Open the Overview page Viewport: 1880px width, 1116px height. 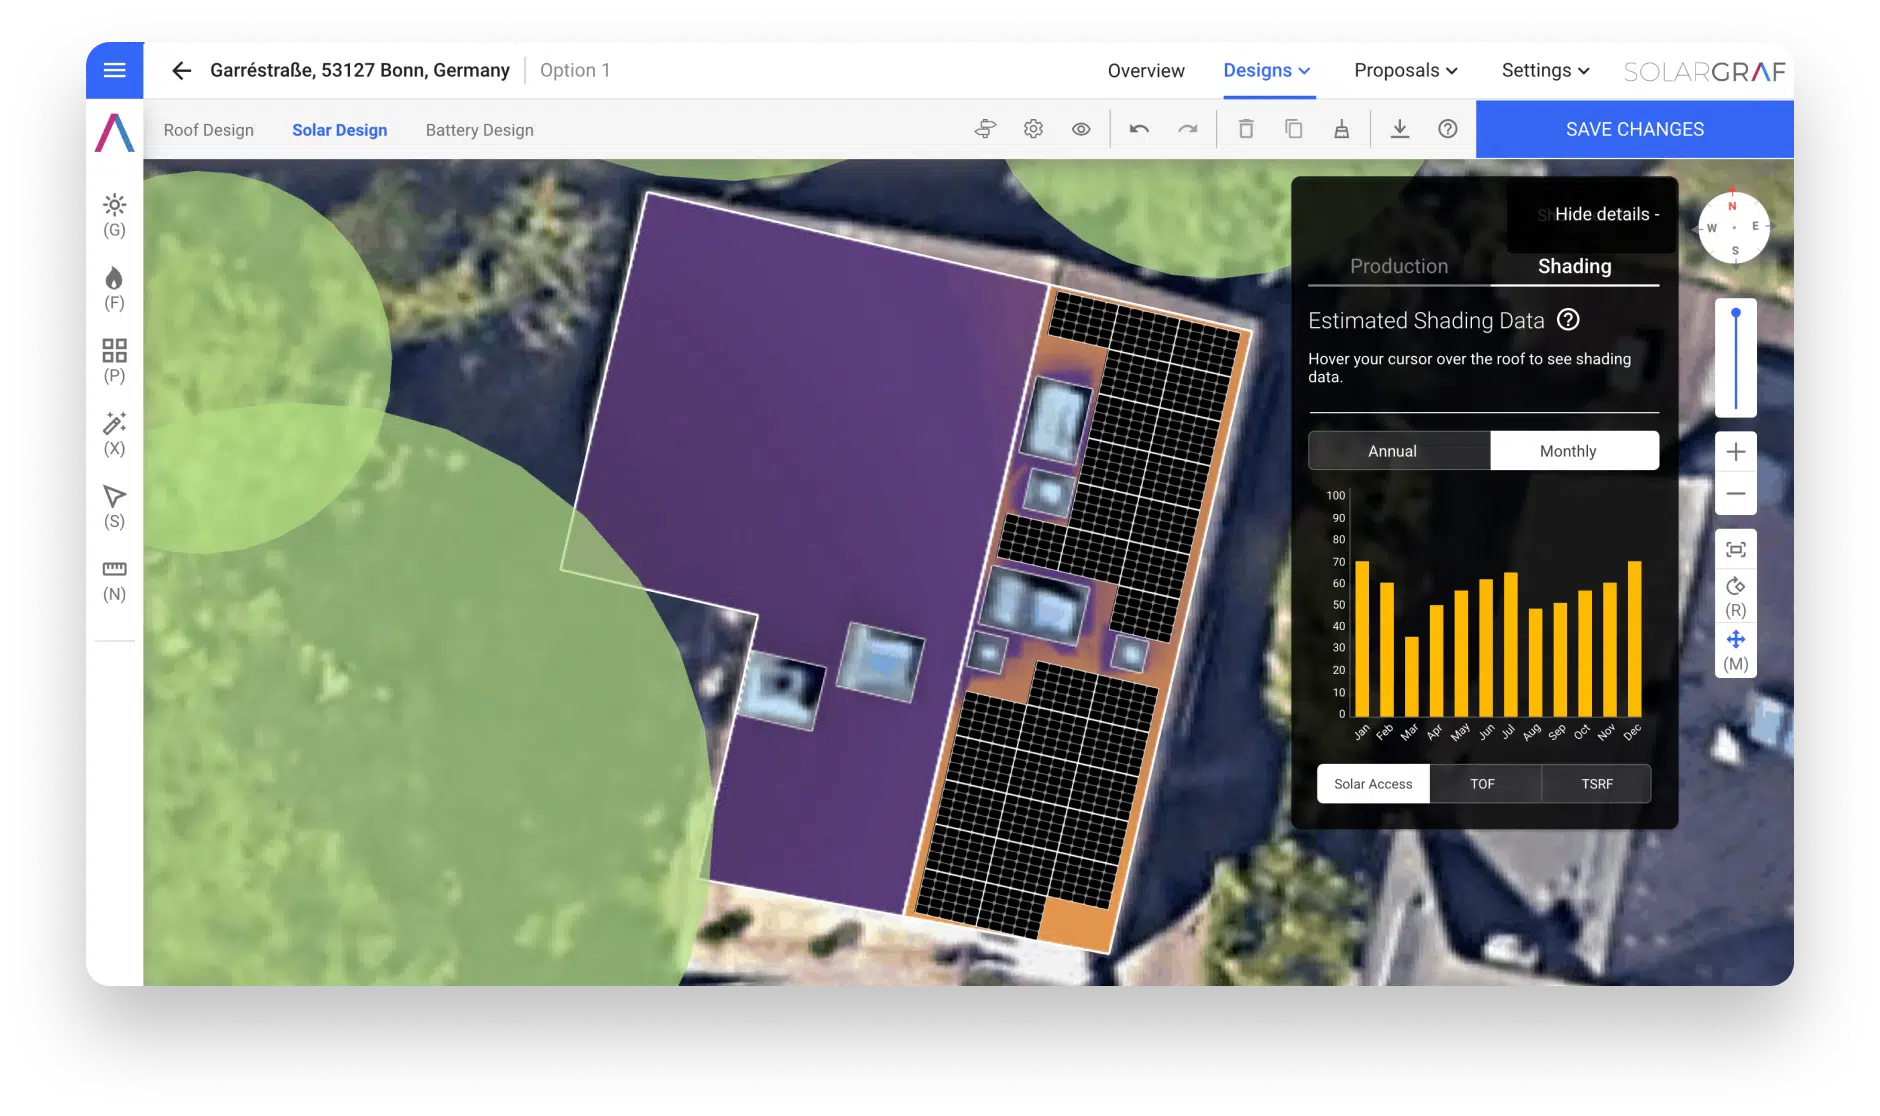[1146, 70]
